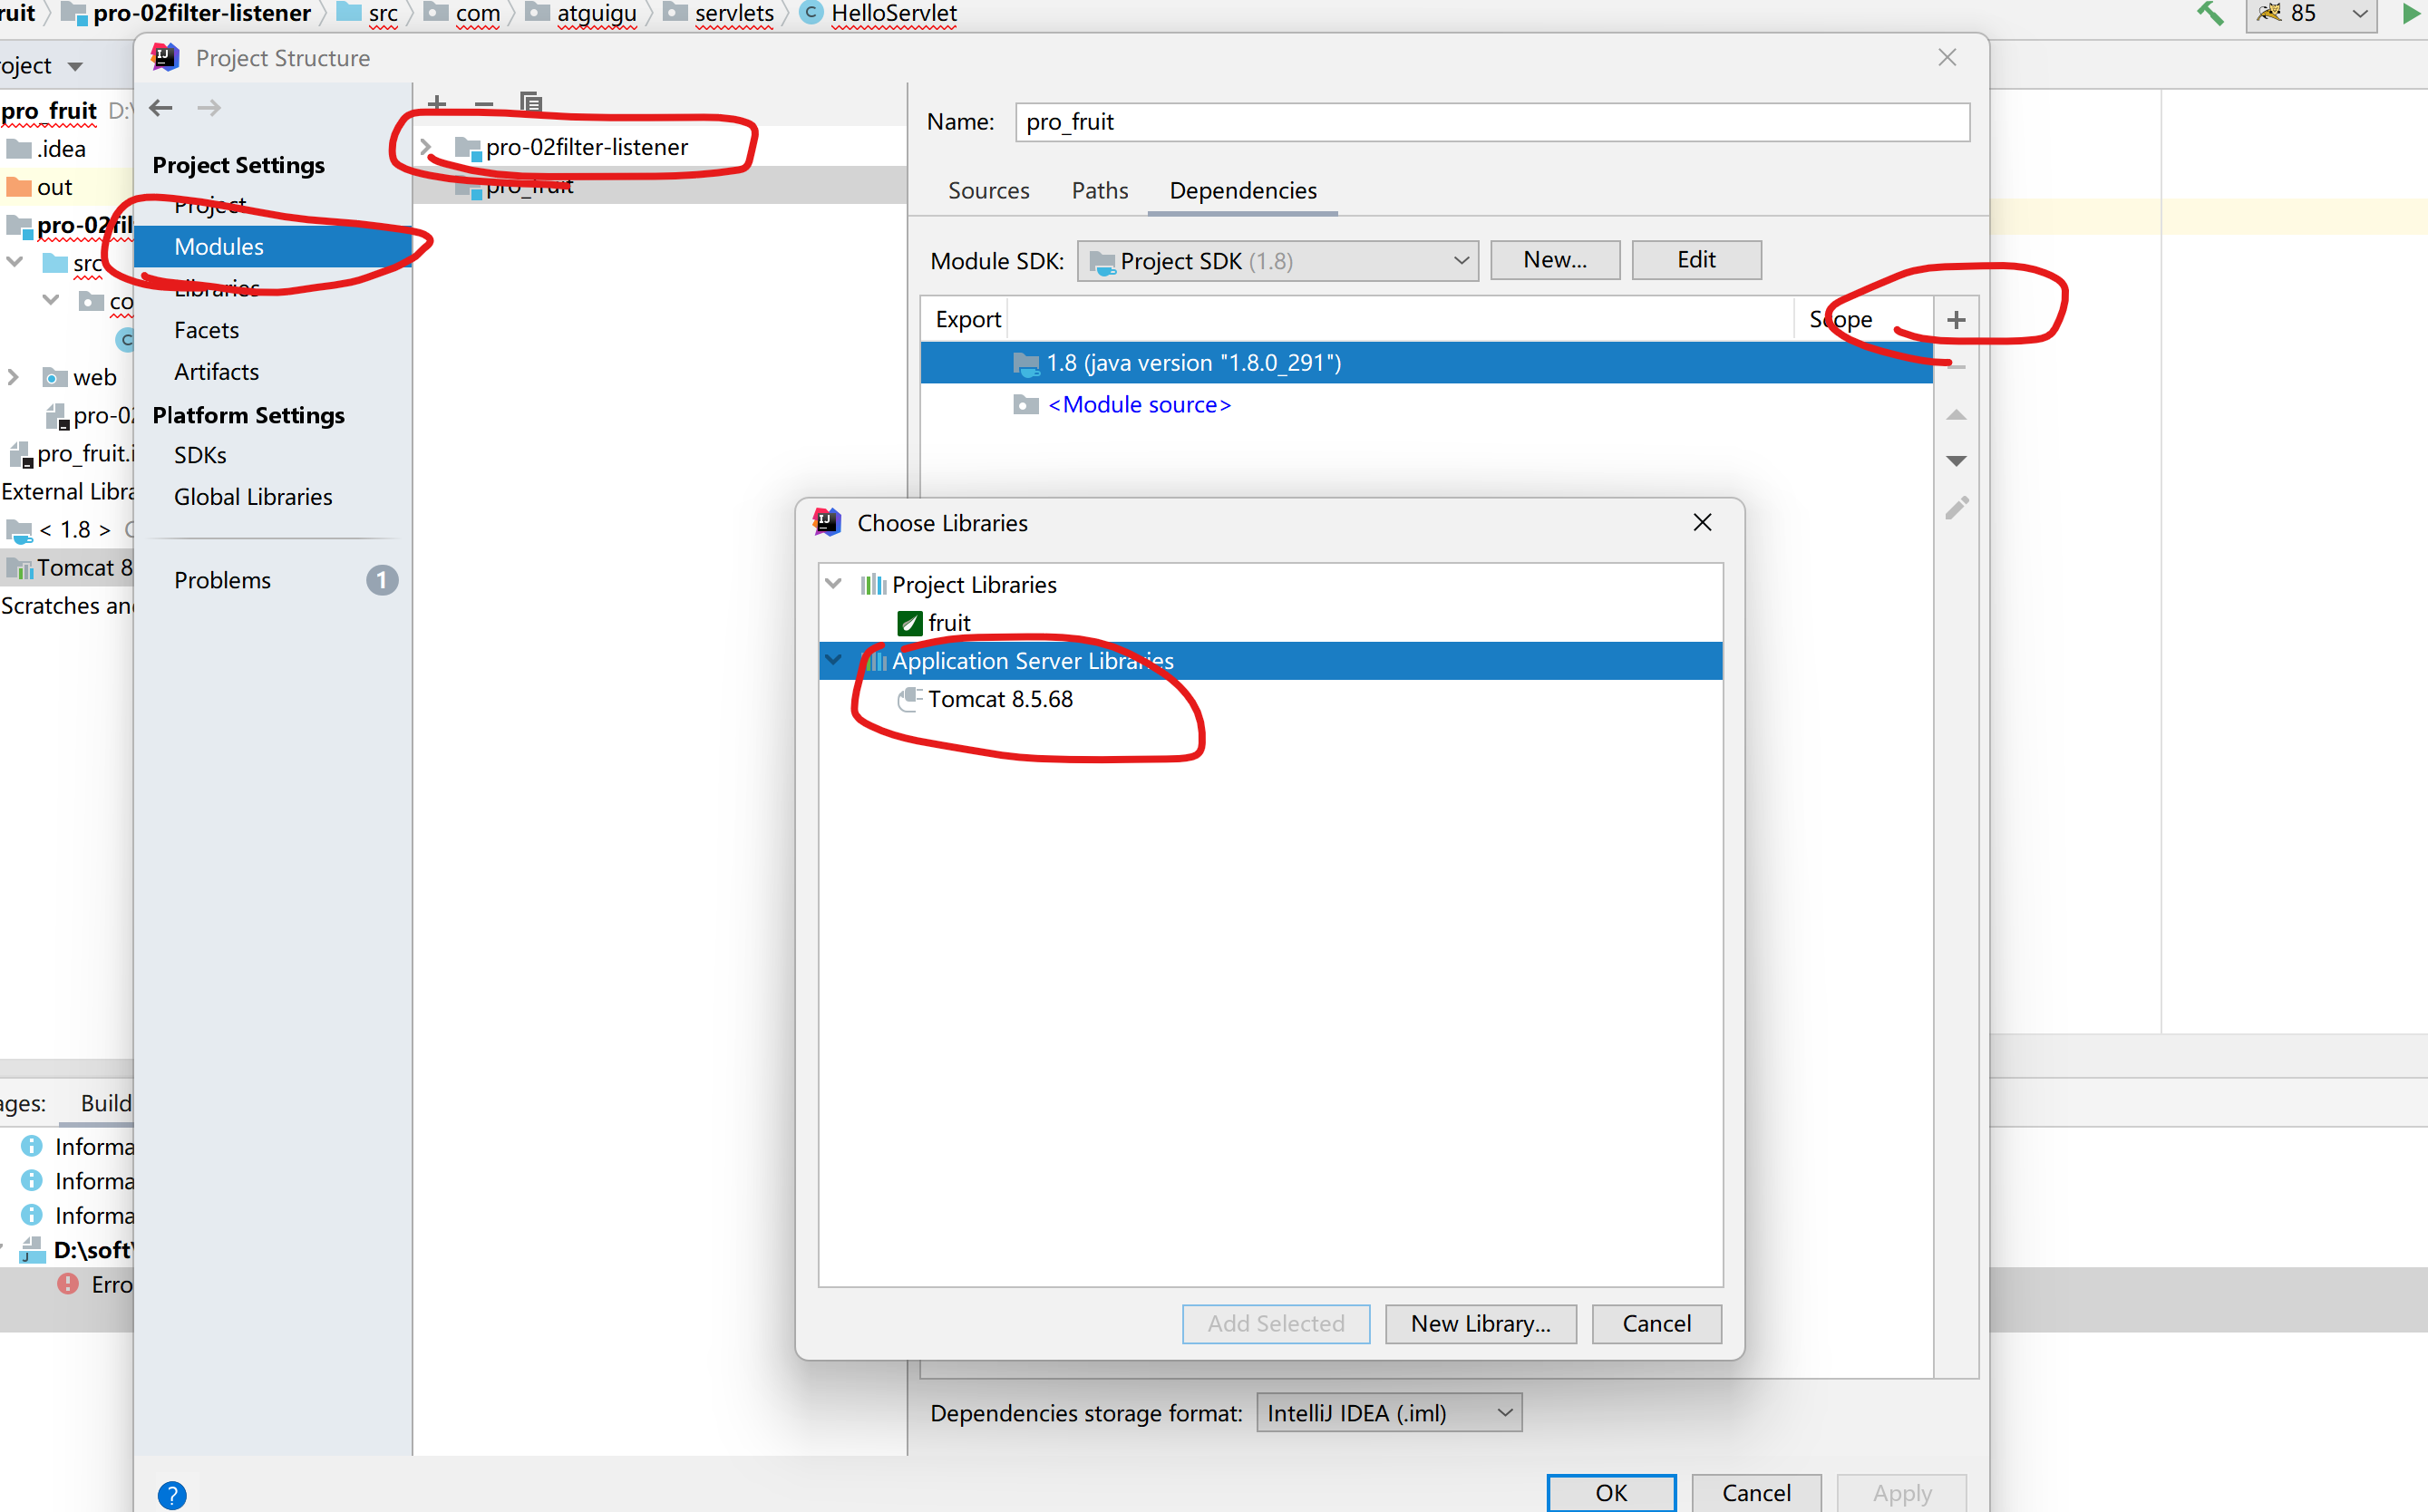
Task: Open the Module SDK dropdown
Action: (1277, 261)
